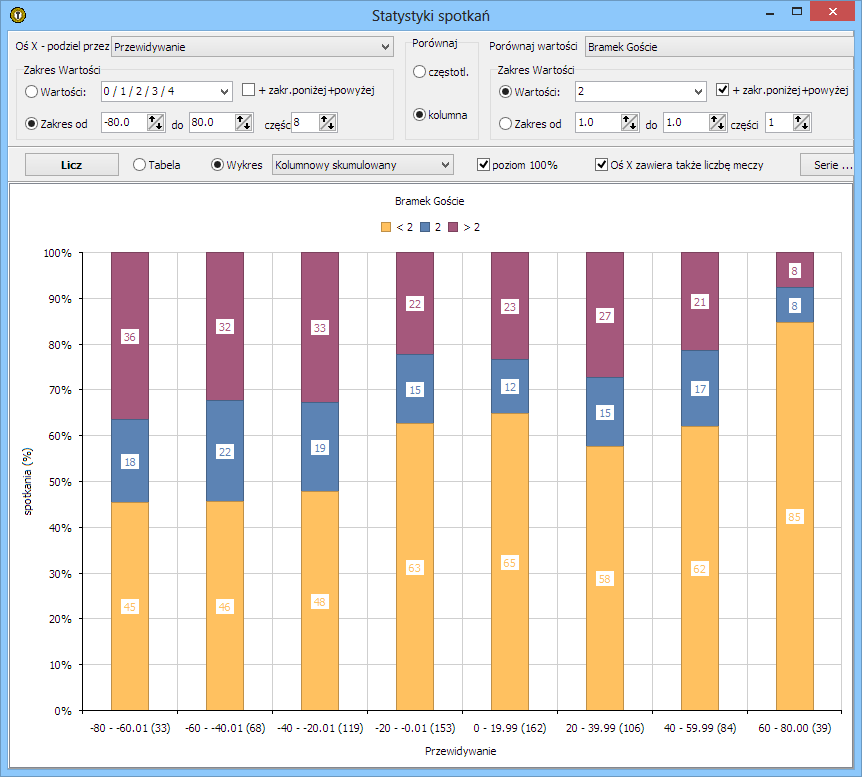Click the app icon in title bar

[18, 15]
